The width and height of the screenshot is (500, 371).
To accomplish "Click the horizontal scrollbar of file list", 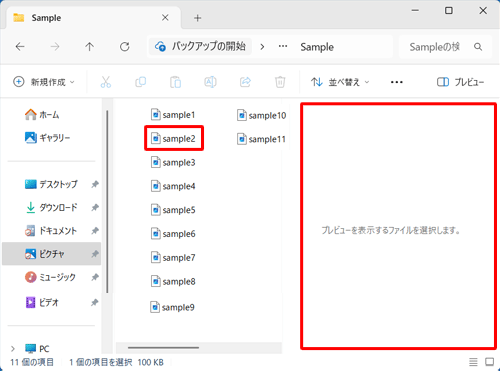I will (163, 348).
